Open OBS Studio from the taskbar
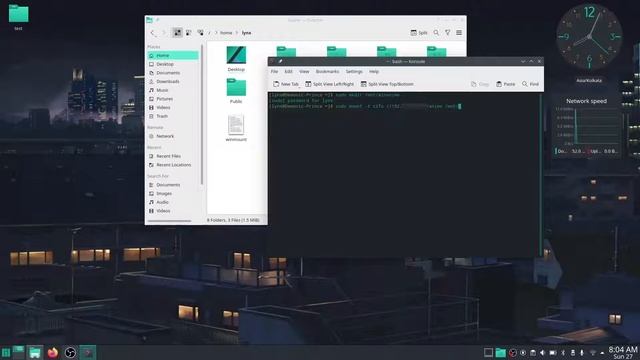 click(70, 352)
